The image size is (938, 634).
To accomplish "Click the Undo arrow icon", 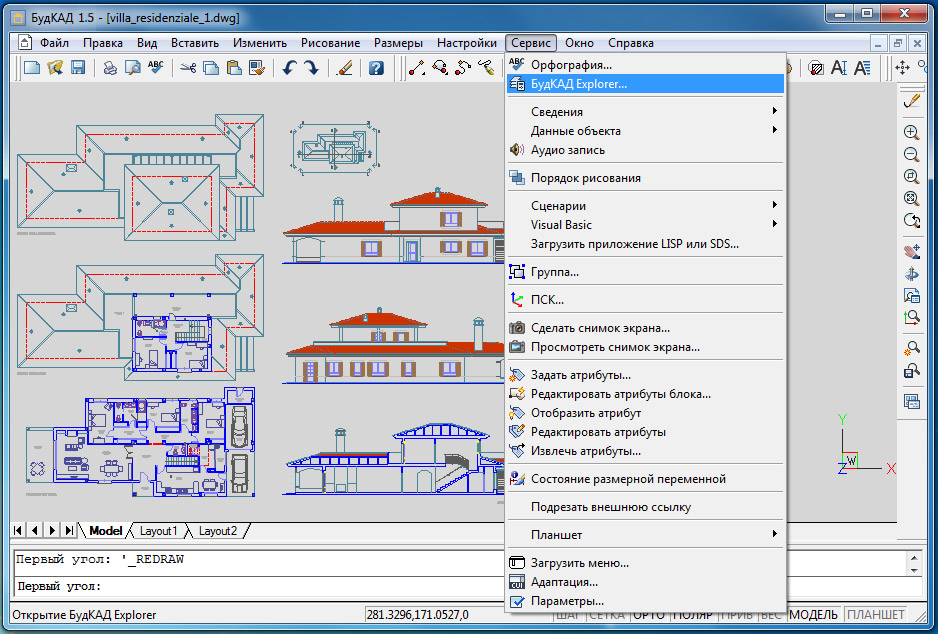I will [289, 68].
